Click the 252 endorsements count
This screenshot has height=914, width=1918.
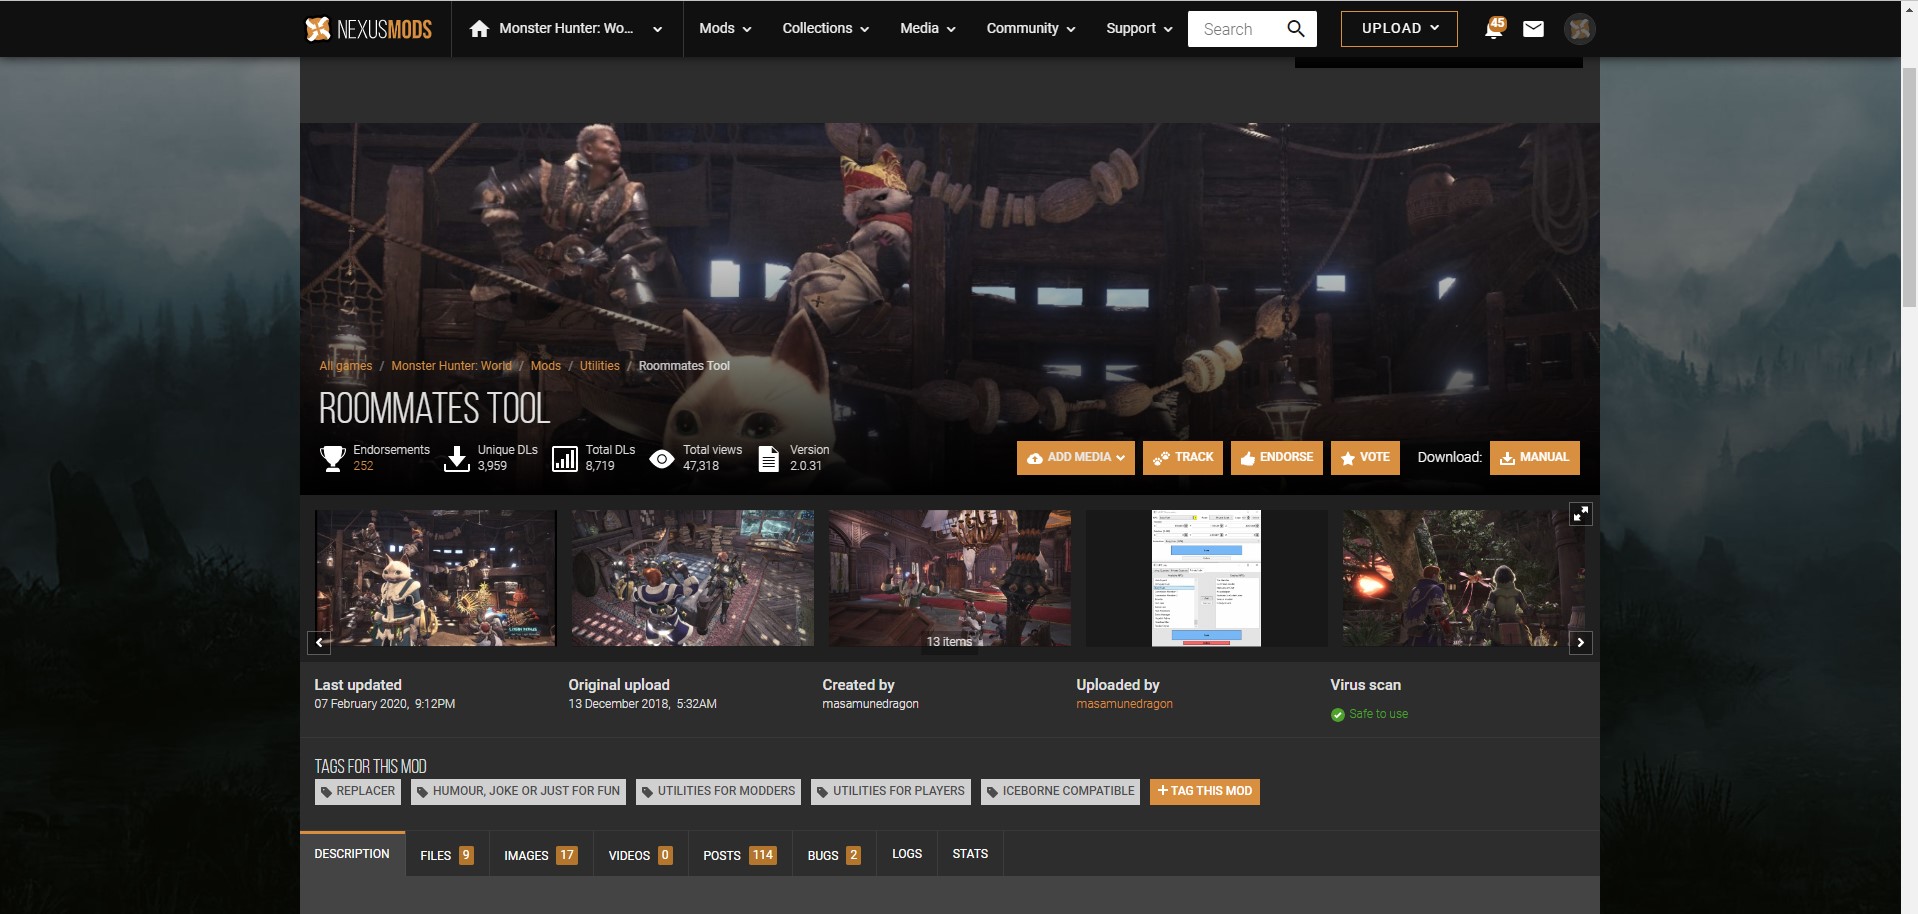(x=363, y=466)
